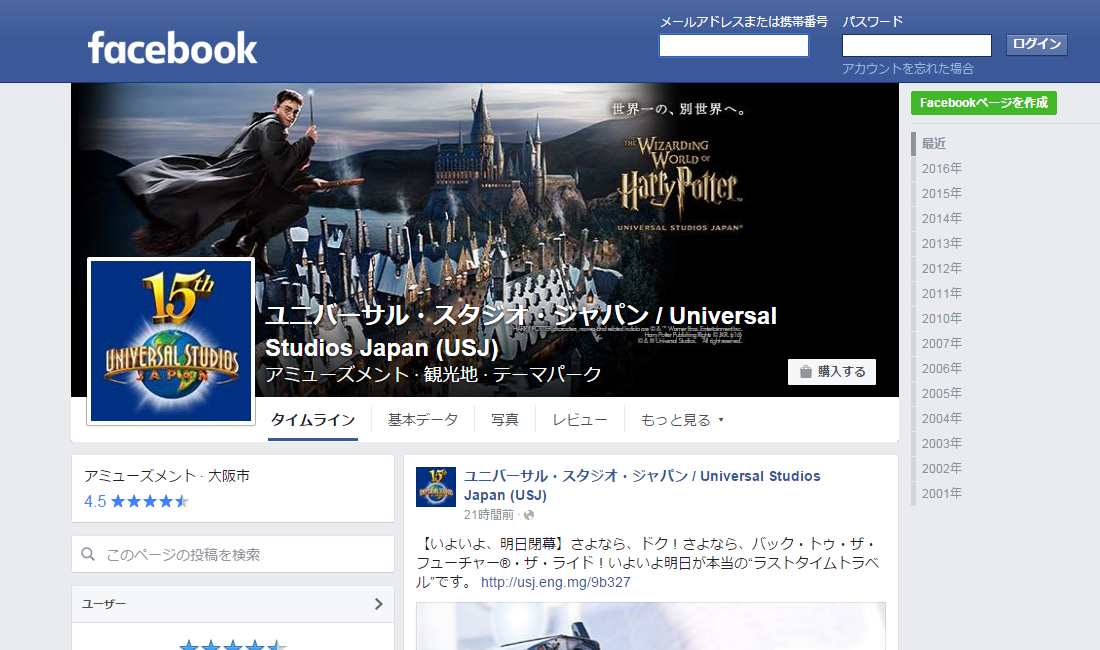Screen dimensions: 1100x650
Task: Switch to the タイムライン tab
Action: tap(313, 420)
